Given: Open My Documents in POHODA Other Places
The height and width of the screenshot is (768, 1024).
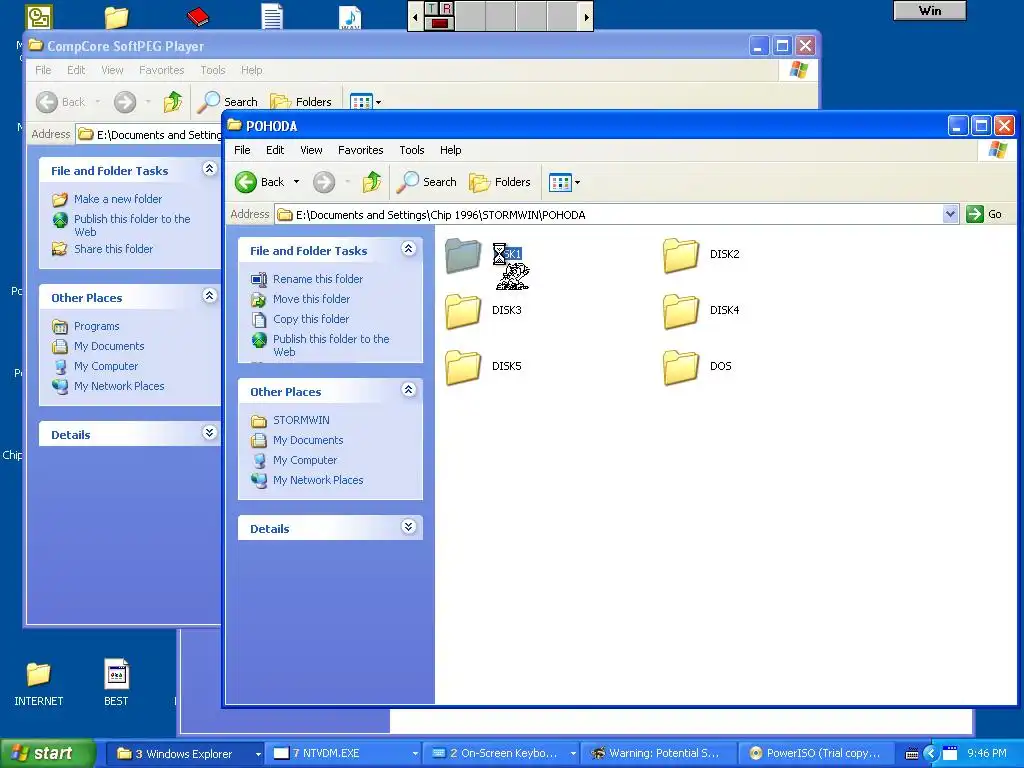Looking at the screenshot, I should click(308, 440).
